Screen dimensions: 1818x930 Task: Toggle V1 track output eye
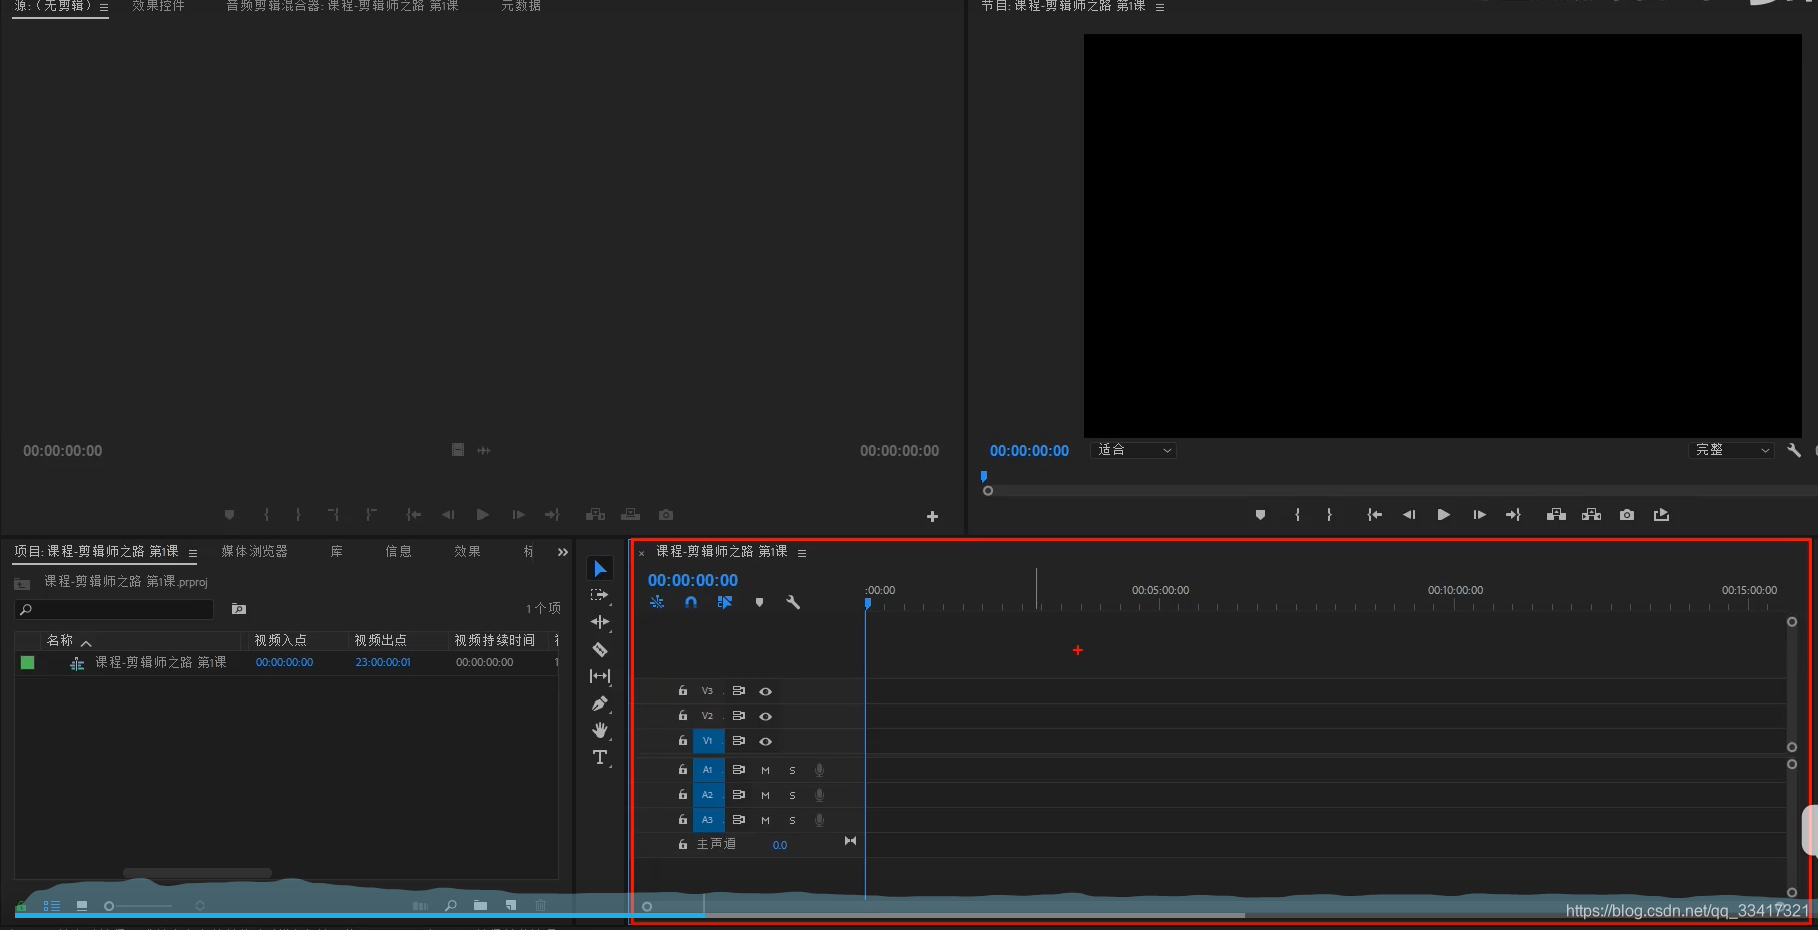(765, 741)
